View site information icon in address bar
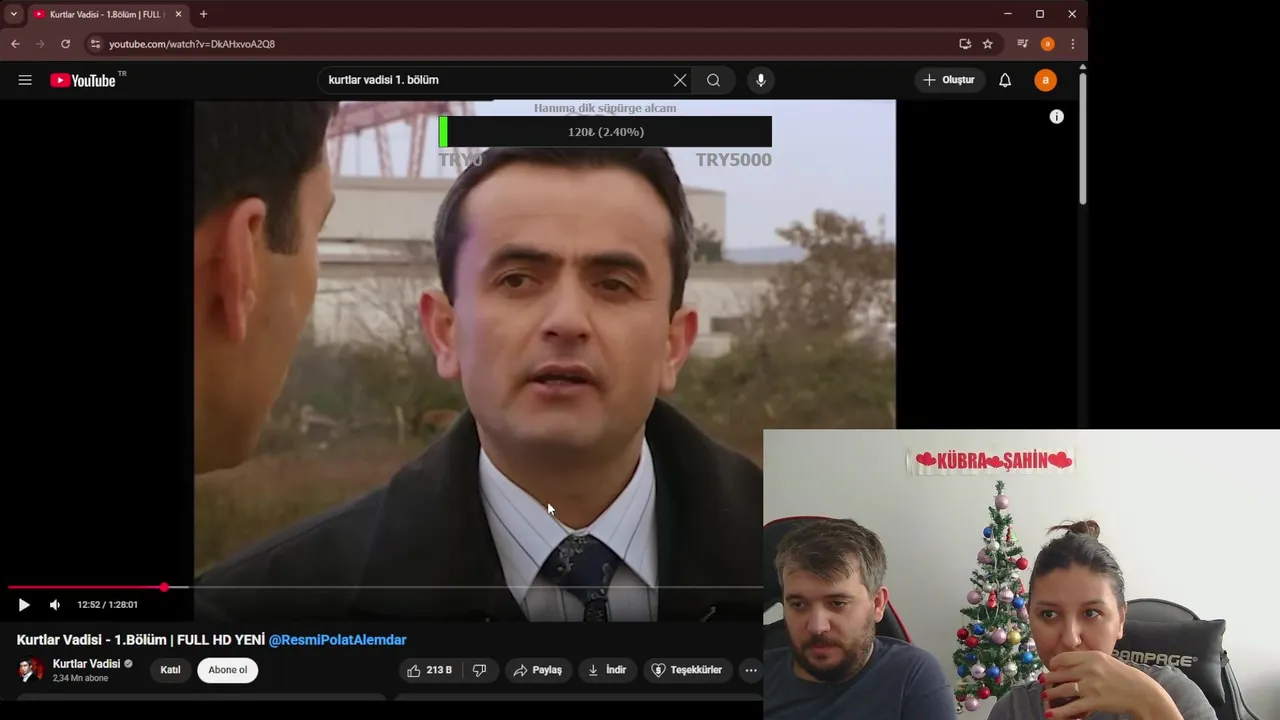Screen dimensions: 1280x720 coord(95,44)
